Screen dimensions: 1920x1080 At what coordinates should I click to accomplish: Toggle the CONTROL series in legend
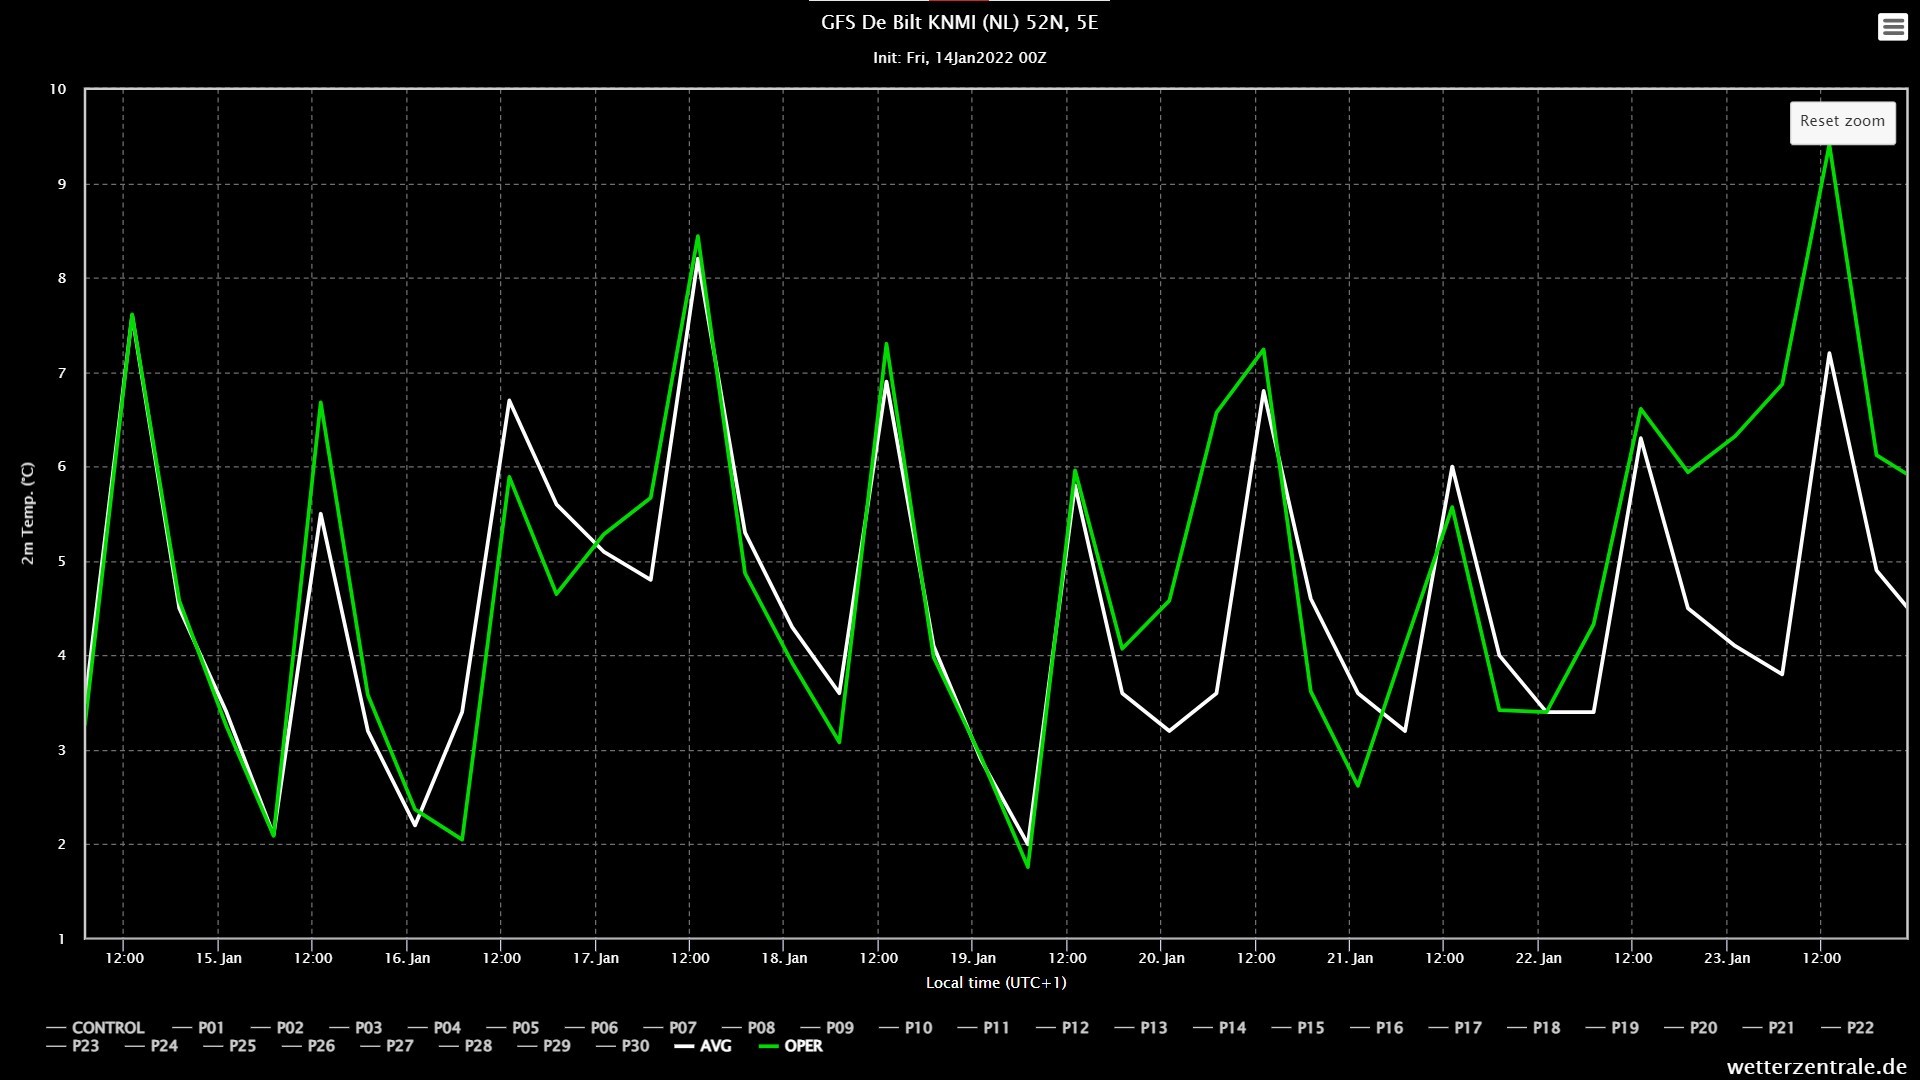pos(107,1028)
